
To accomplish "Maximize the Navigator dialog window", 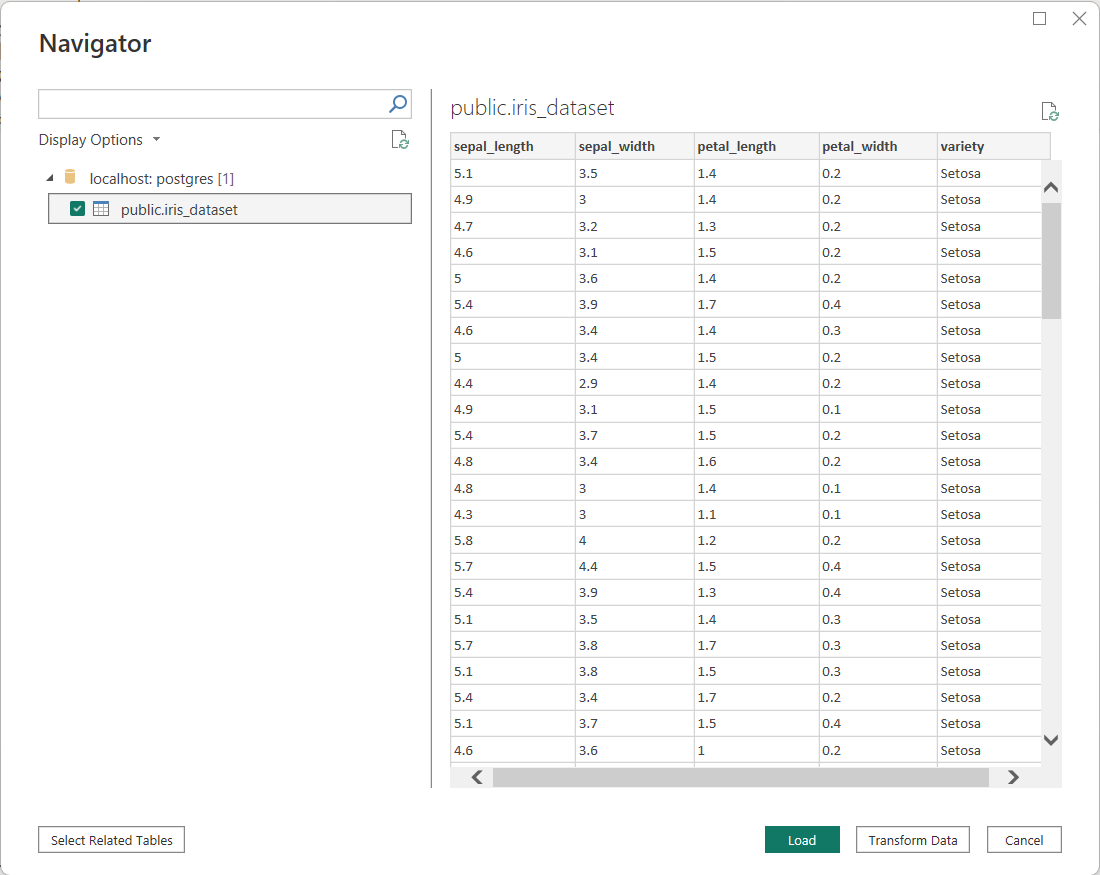I will tap(1040, 19).
